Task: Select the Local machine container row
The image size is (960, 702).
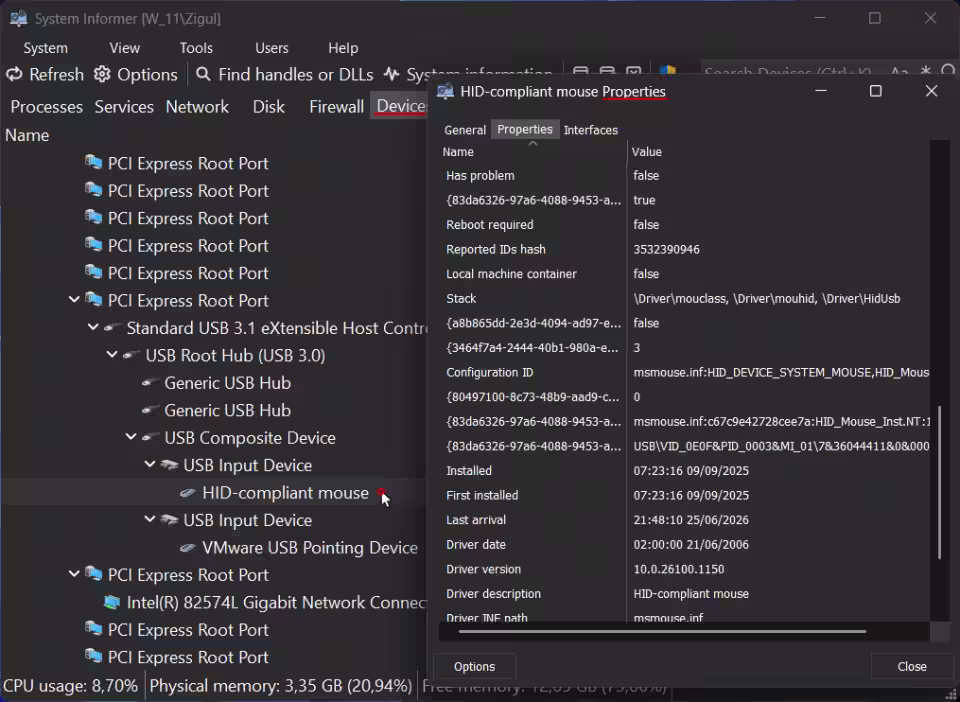Action: tap(684, 274)
